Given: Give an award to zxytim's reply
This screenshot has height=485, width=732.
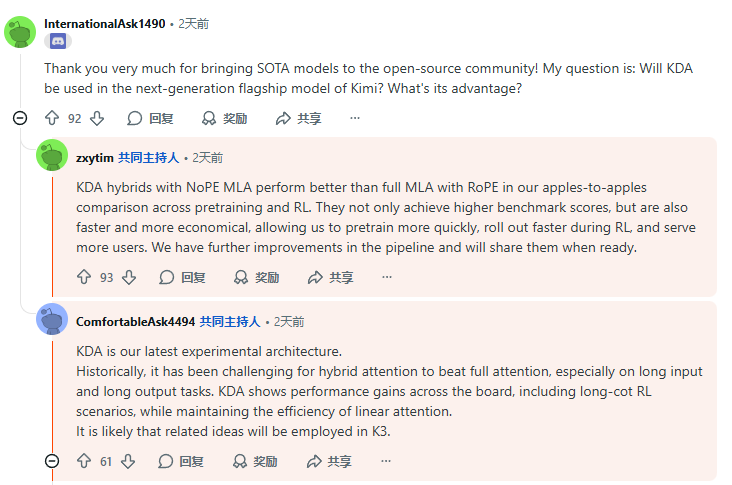Looking at the screenshot, I should coord(256,277).
